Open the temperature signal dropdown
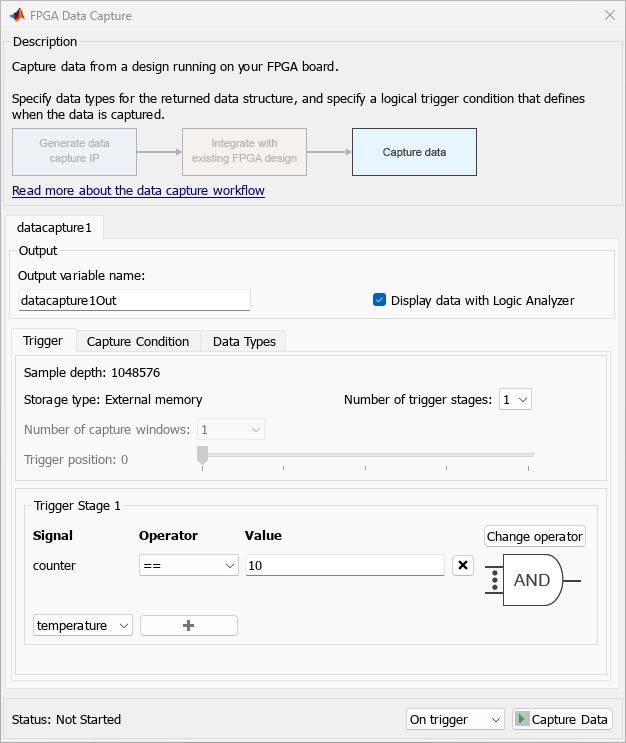 coord(83,625)
